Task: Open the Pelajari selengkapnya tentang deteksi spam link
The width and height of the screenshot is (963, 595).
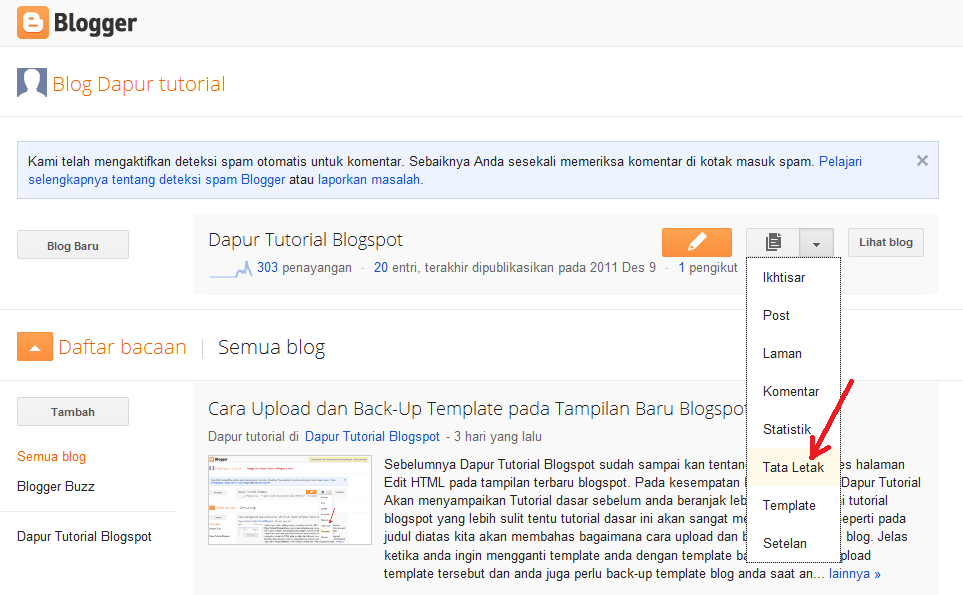Action: point(445,171)
